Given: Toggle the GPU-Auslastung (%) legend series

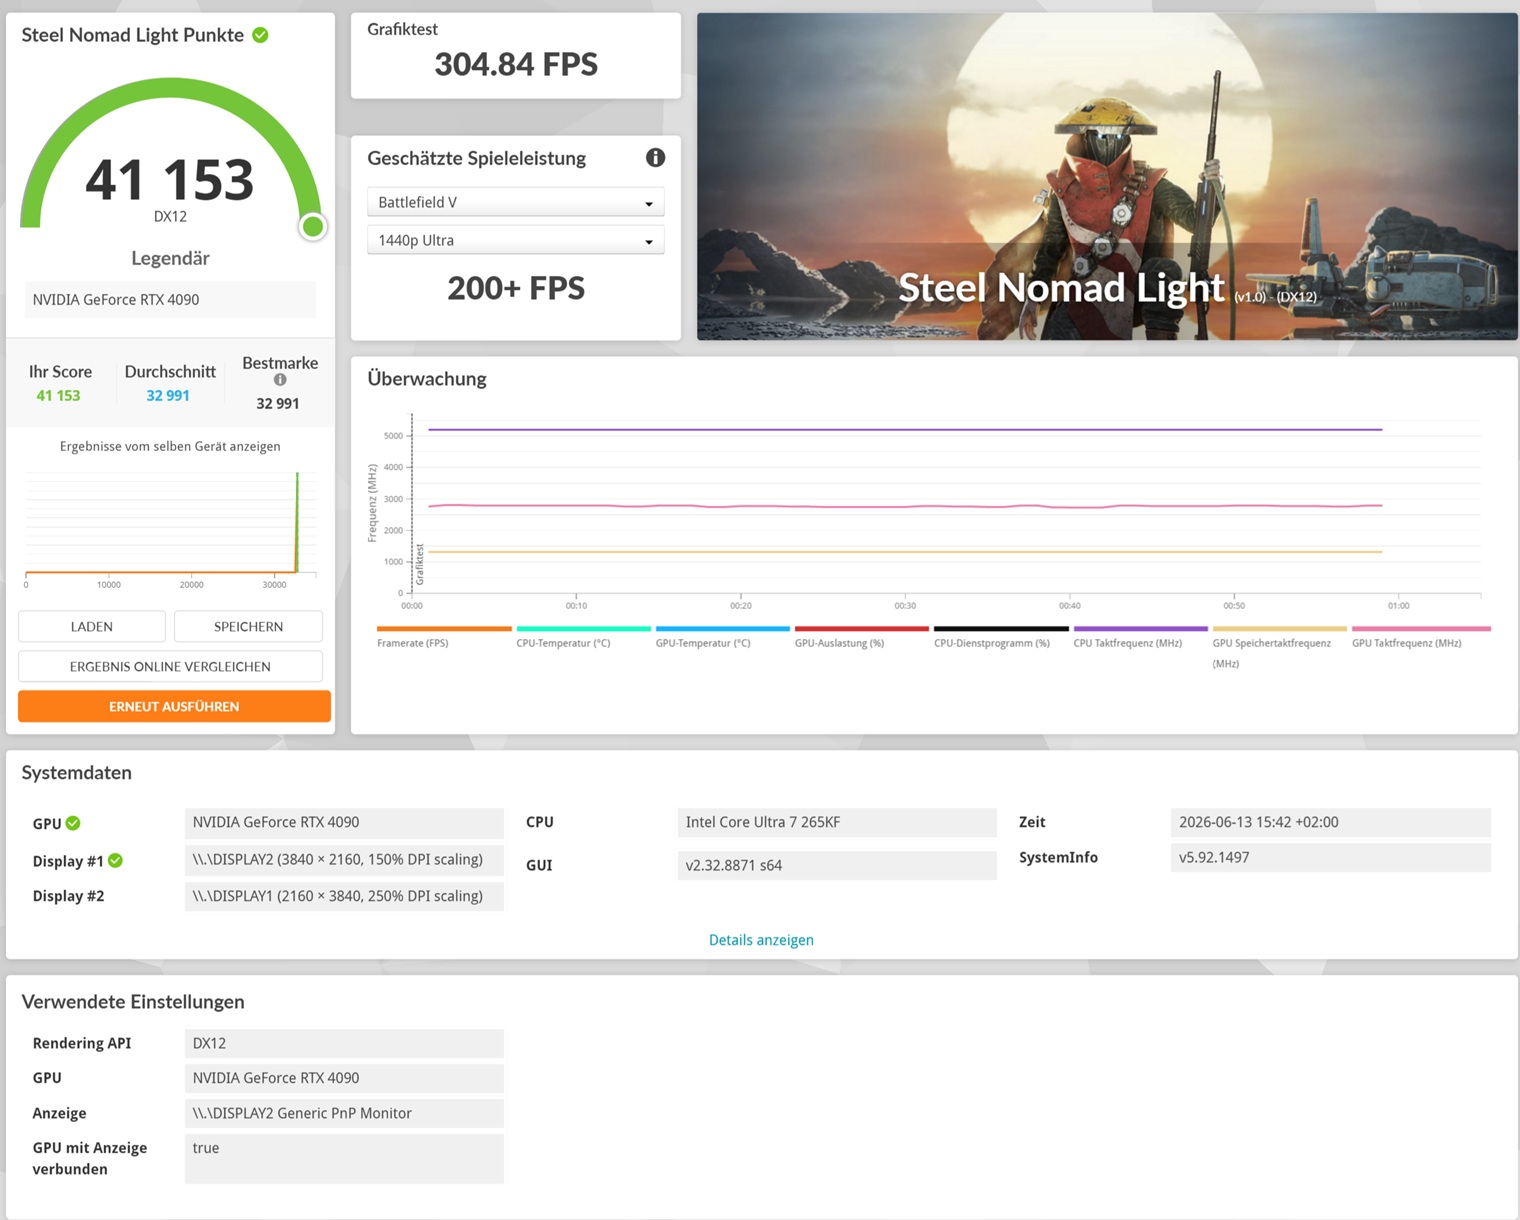Looking at the screenshot, I should pos(839,643).
